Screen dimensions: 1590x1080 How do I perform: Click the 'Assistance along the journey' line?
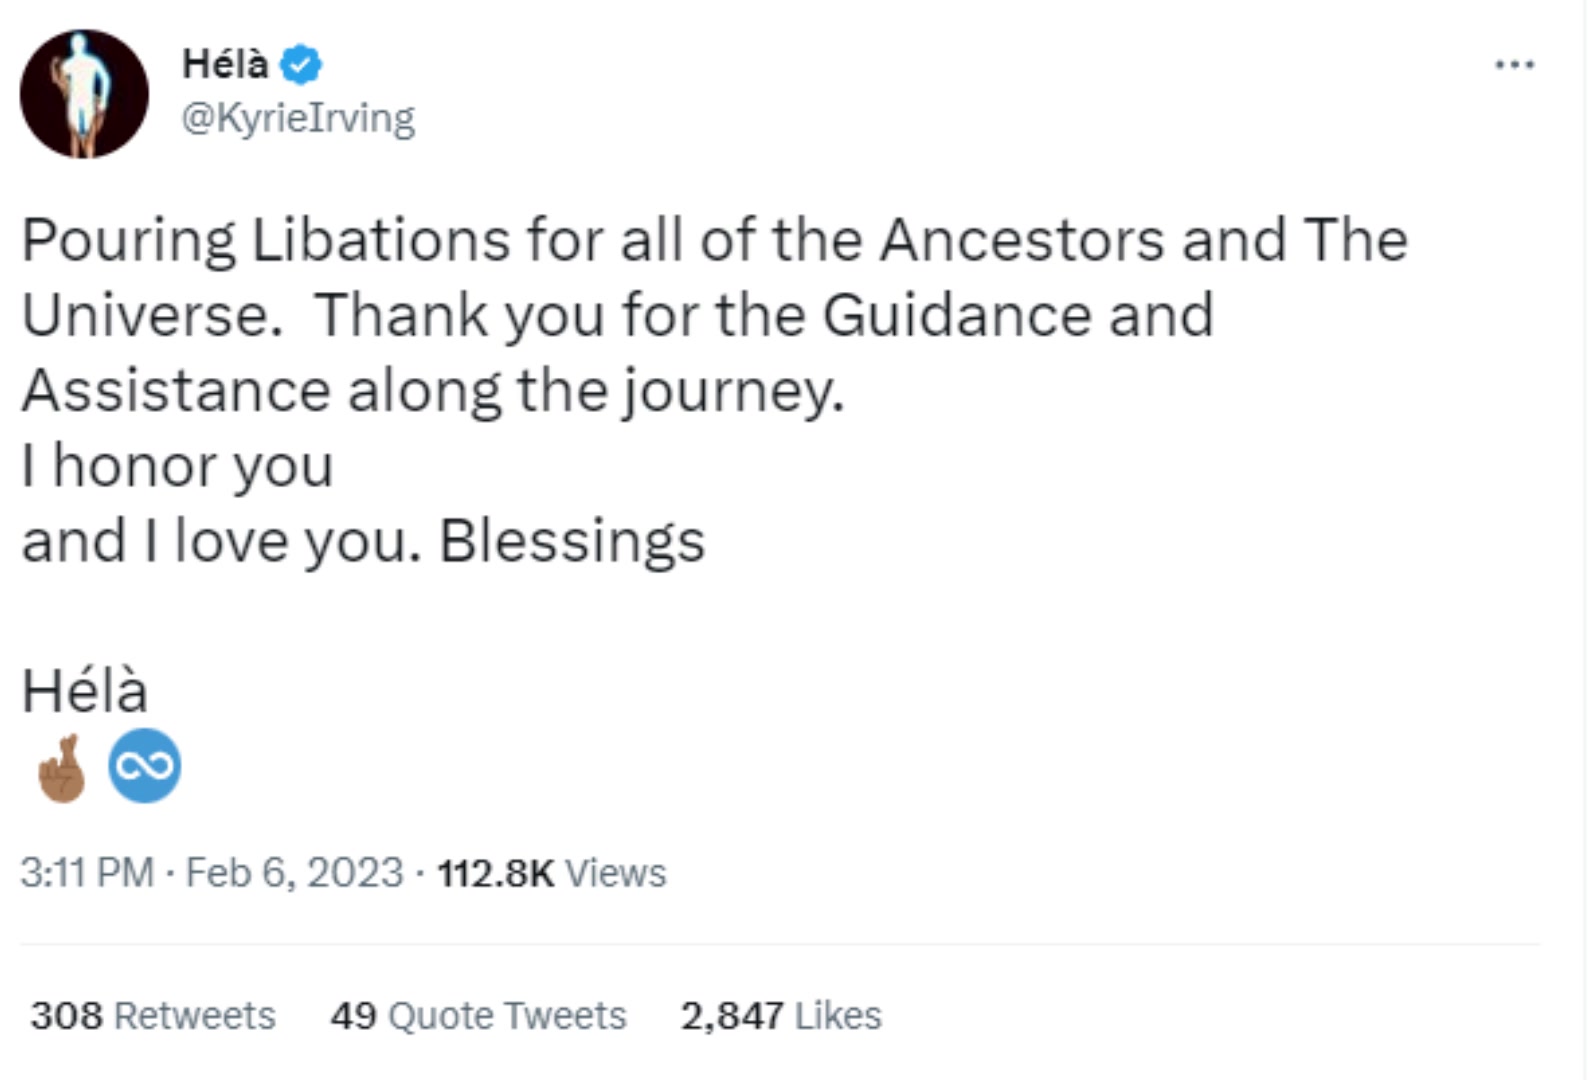[x=433, y=392]
